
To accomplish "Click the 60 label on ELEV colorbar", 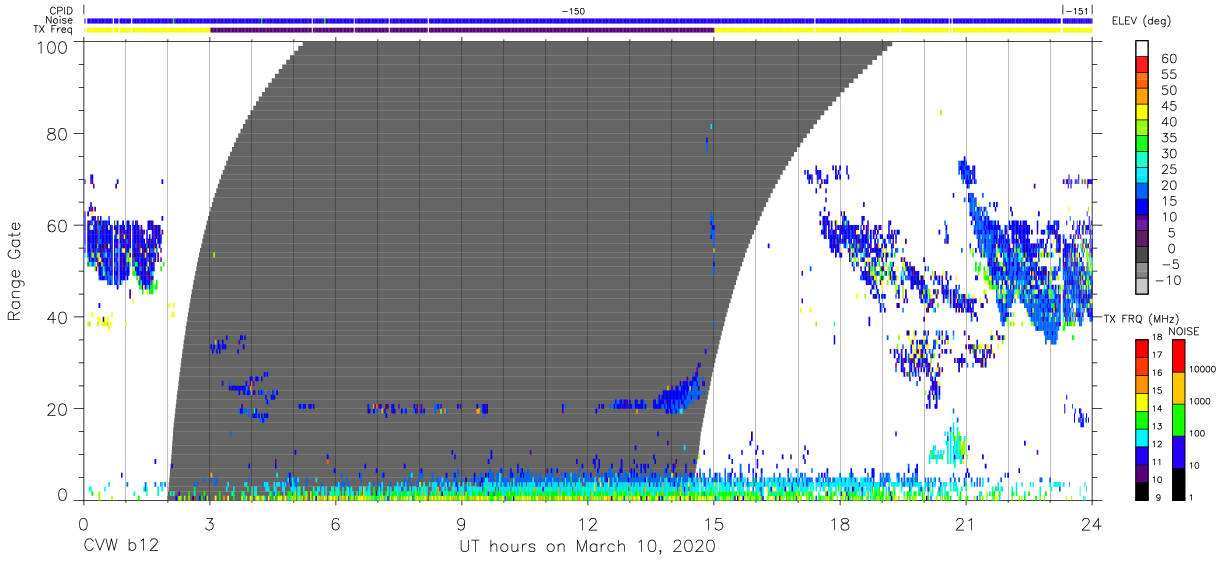I will tap(1167, 58).
